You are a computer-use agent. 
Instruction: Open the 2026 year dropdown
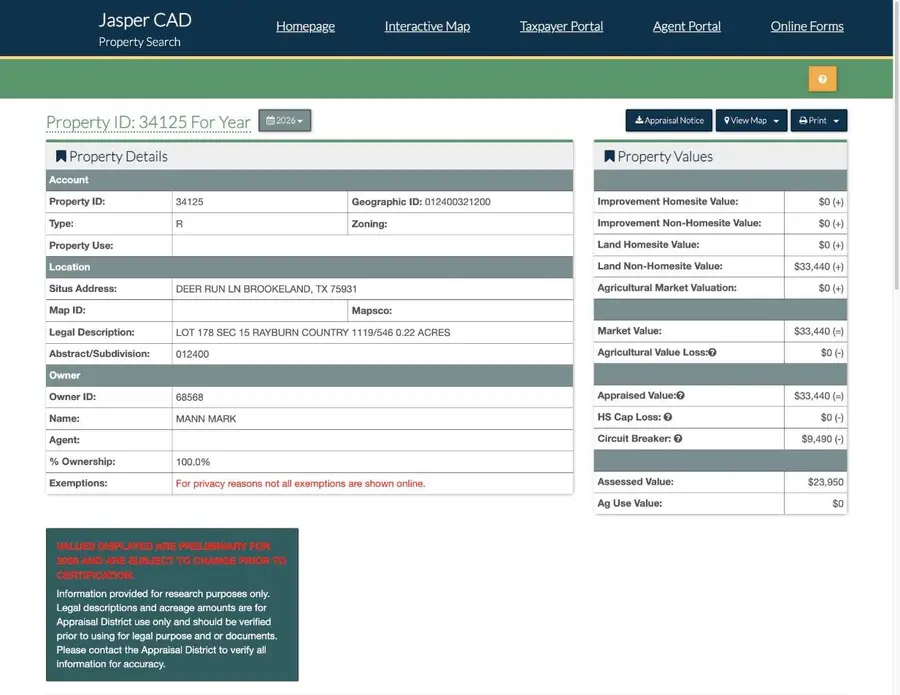tap(285, 121)
